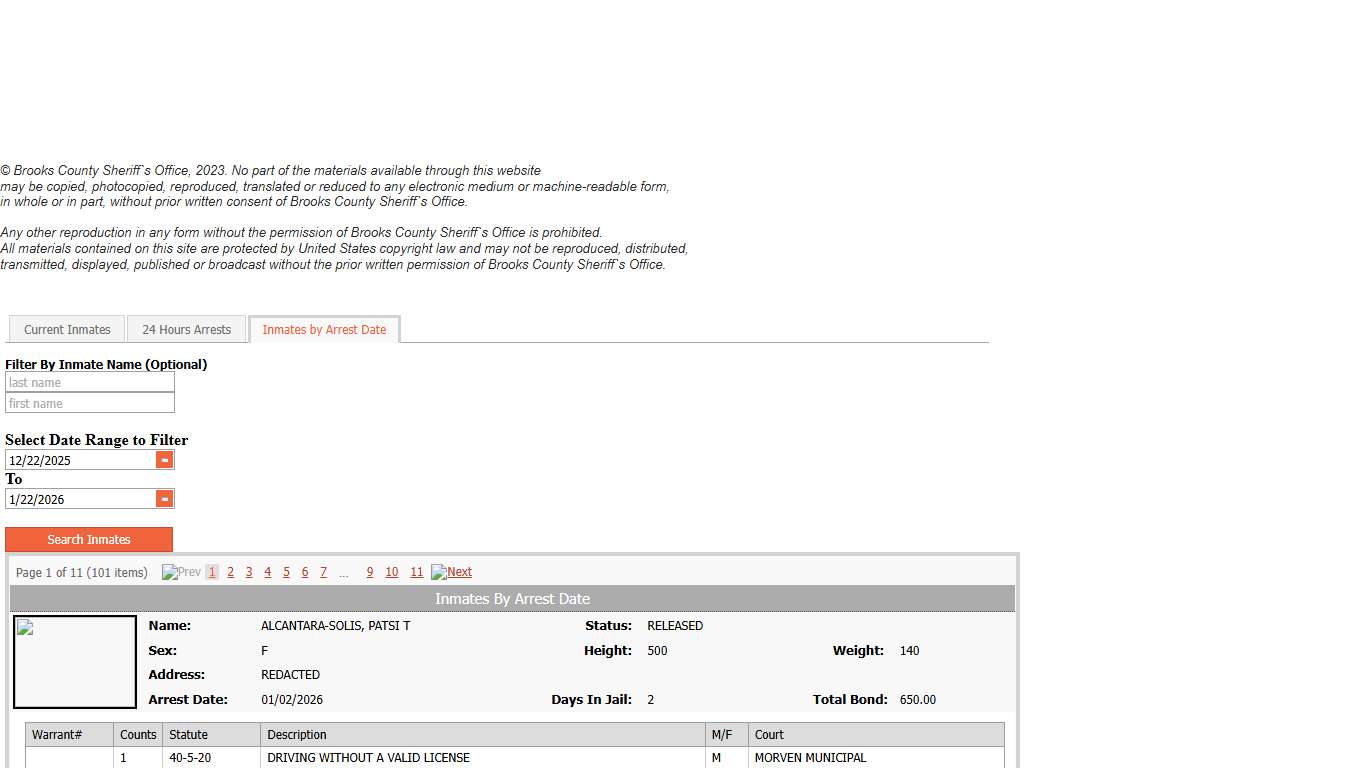Click the Prev page arrow icon
Viewport: 1366px width, 768px height.
pyautogui.click(x=181, y=573)
